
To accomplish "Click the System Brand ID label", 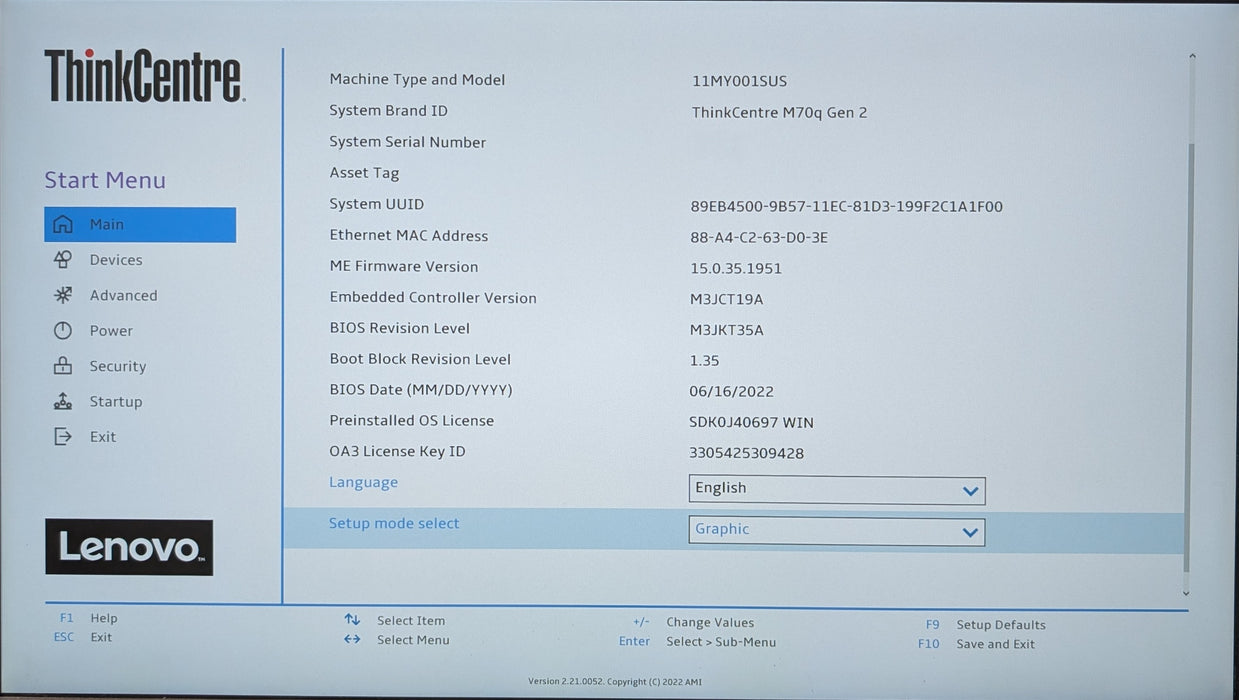I will [388, 110].
